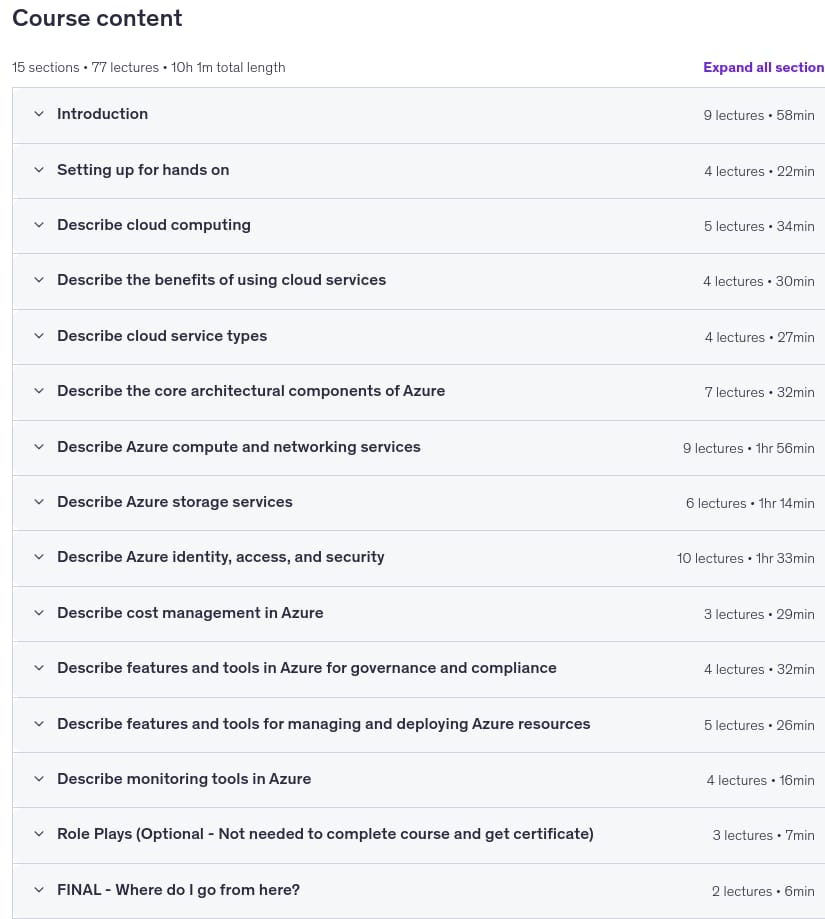This screenshot has width=825, height=919.
Task: Click the Course content heading
Action: tap(97, 18)
